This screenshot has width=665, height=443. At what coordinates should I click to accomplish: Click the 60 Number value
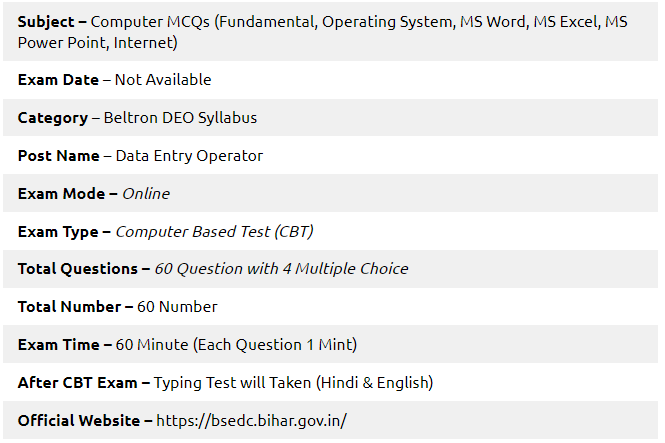(177, 307)
